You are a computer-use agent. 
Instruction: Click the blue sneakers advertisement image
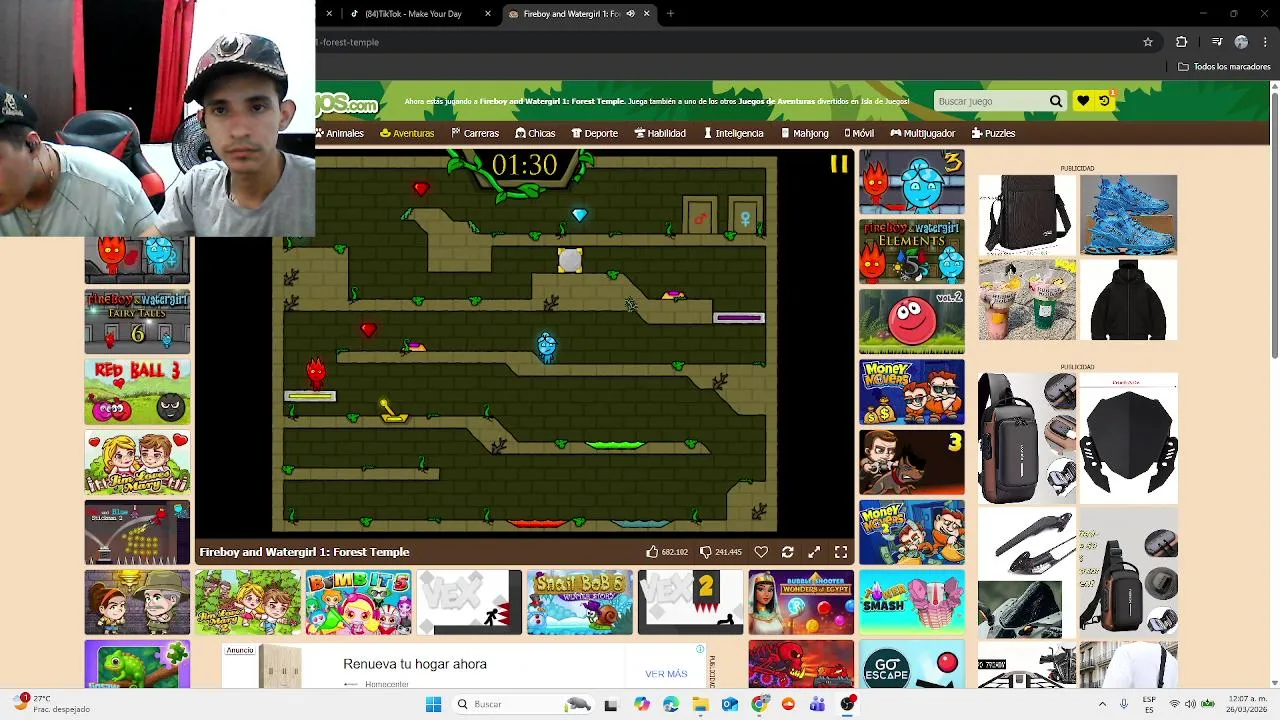pyautogui.click(x=1128, y=215)
